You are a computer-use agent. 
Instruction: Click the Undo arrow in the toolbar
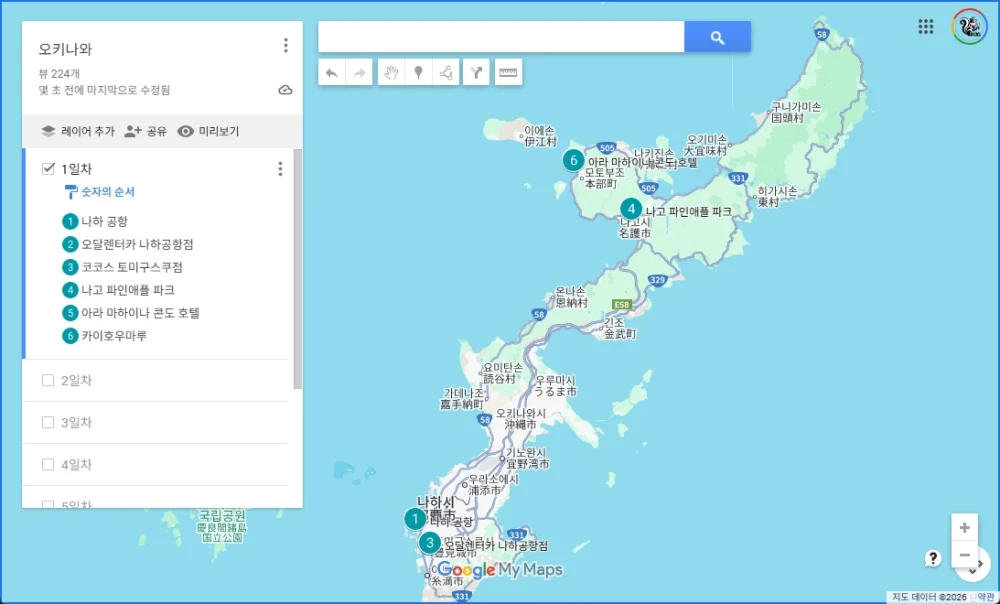point(333,72)
